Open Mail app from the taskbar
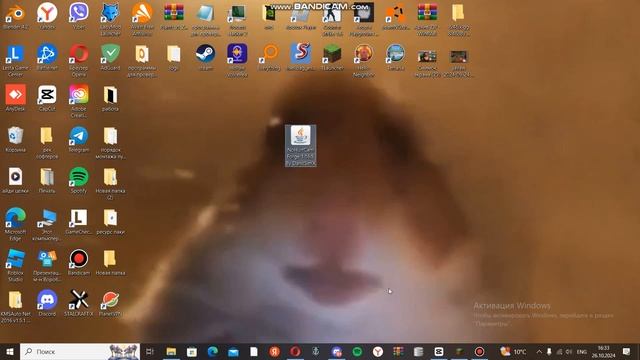 point(233,351)
